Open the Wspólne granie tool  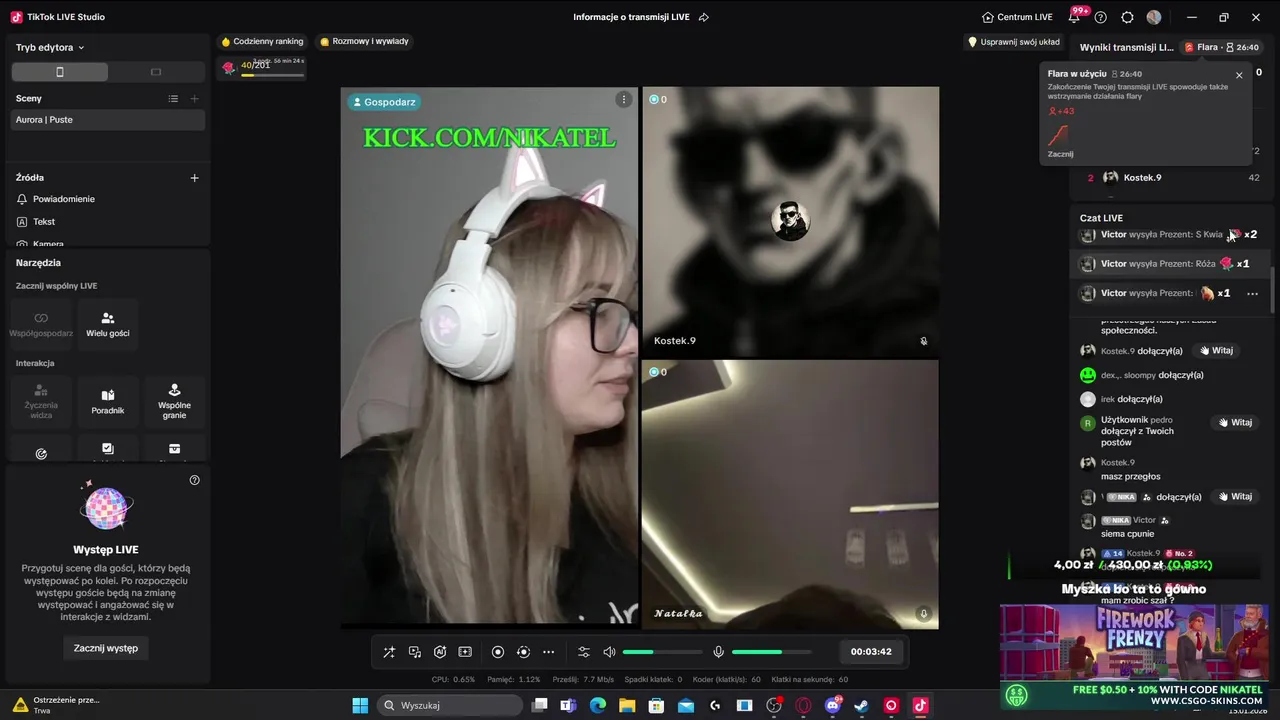174,401
